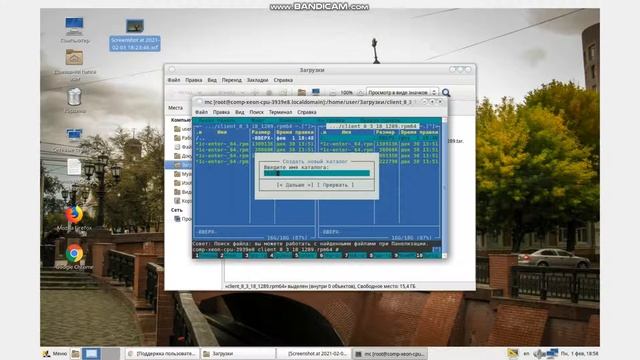Open Файл menu in the mc terminal window
The height and width of the screenshot is (360, 640).
201,112
